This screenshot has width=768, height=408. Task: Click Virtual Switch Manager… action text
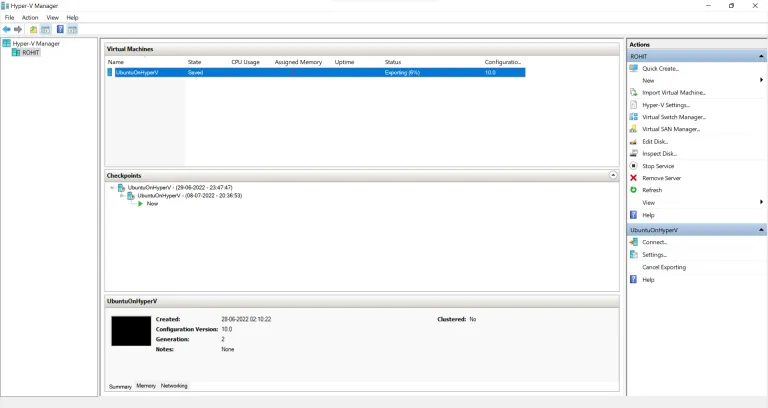point(674,117)
